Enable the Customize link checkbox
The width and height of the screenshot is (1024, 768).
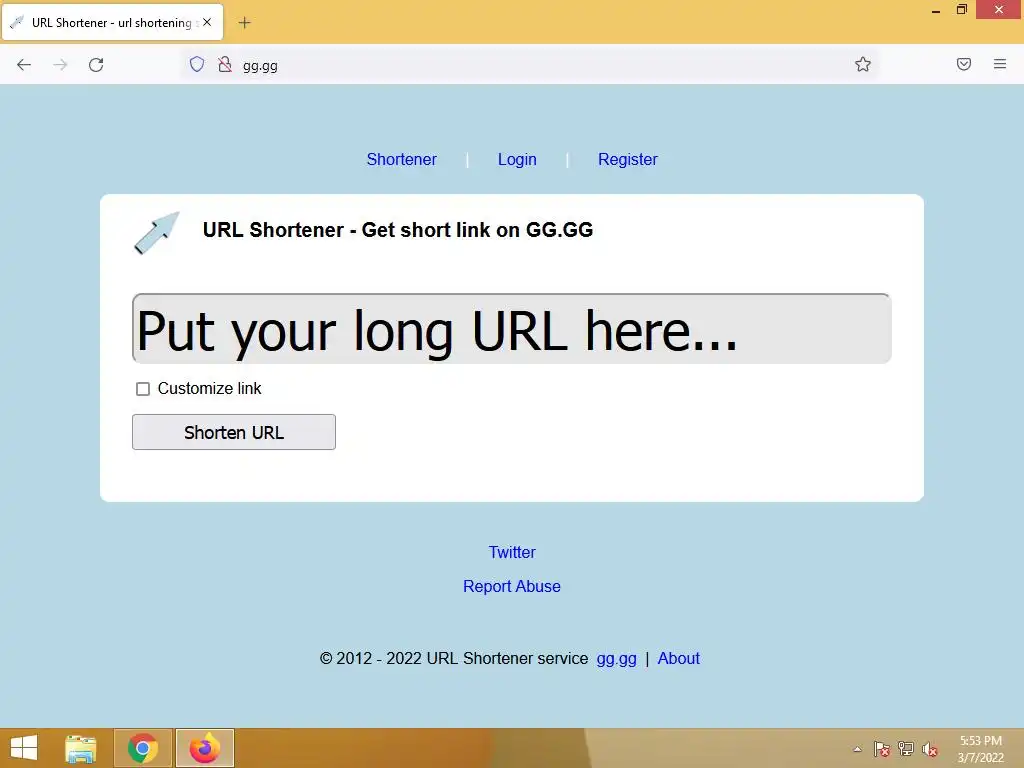[x=143, y=389]
